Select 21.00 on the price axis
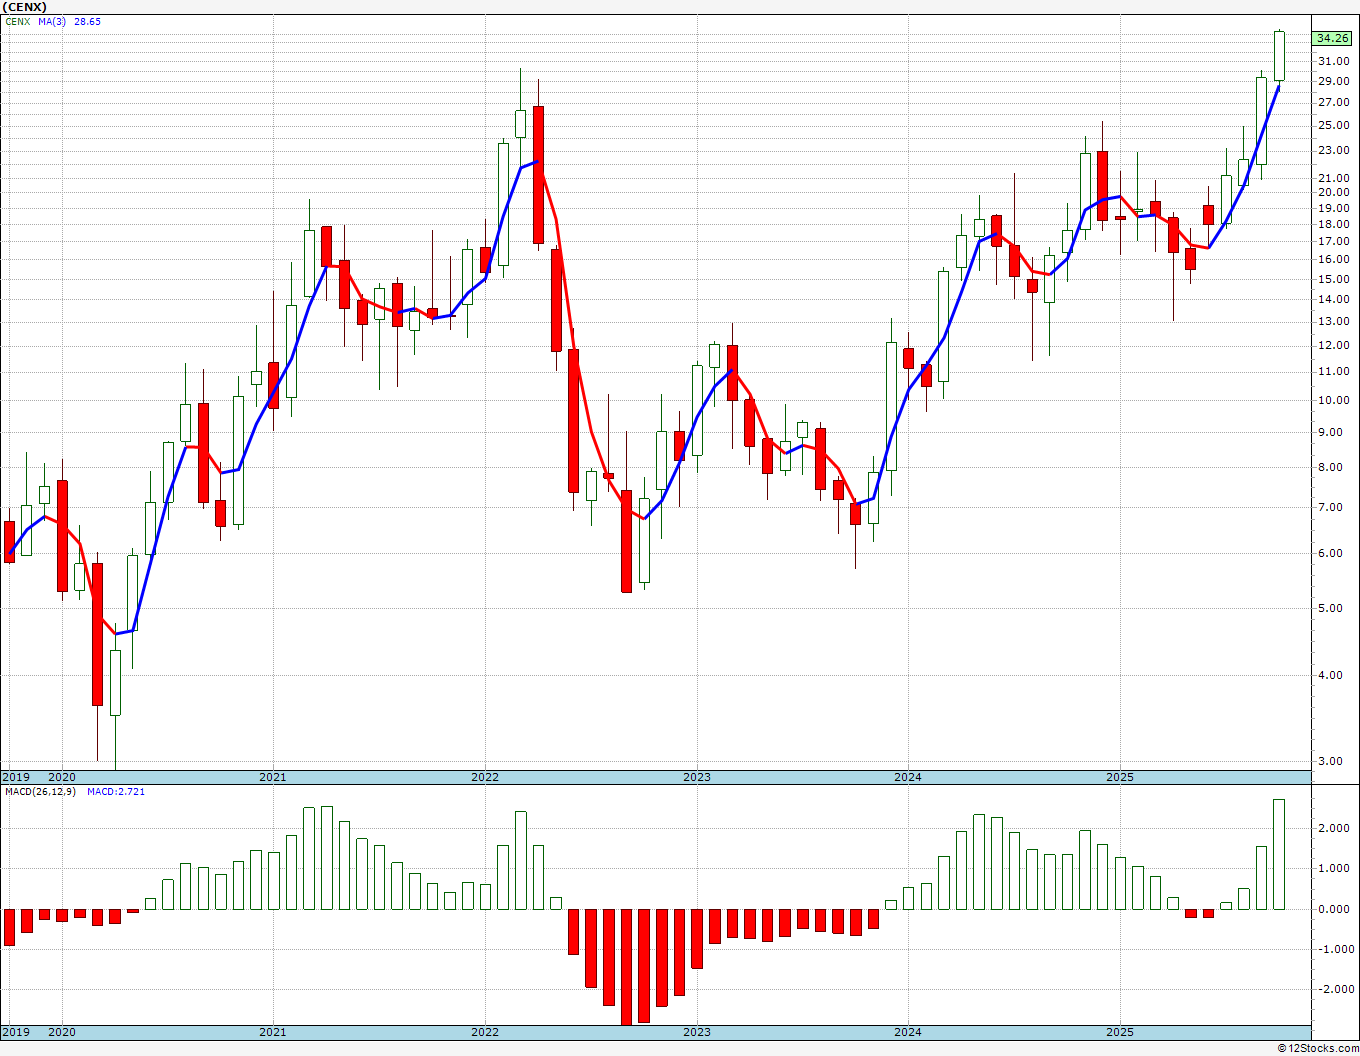The image size is (1360, 1056). [x=1334, y=177]
